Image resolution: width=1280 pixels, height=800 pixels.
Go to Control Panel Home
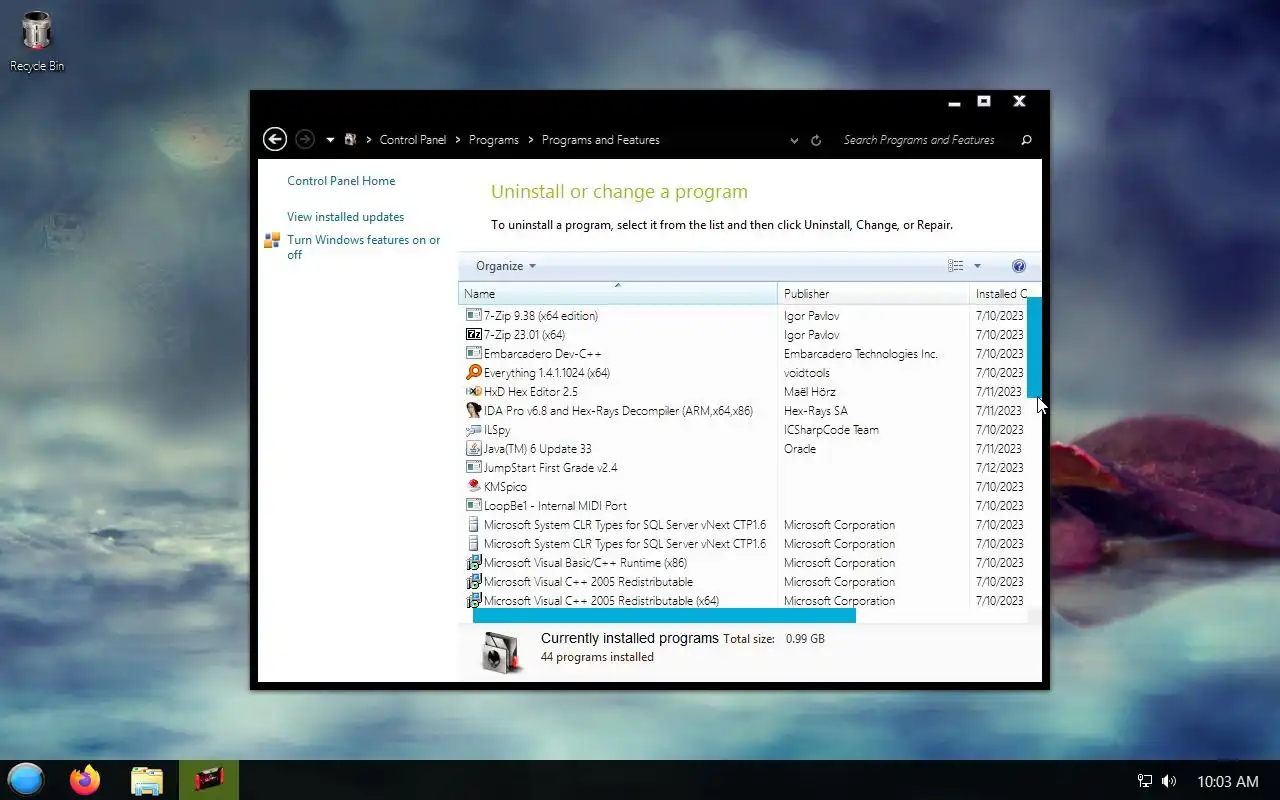[341, 181]
